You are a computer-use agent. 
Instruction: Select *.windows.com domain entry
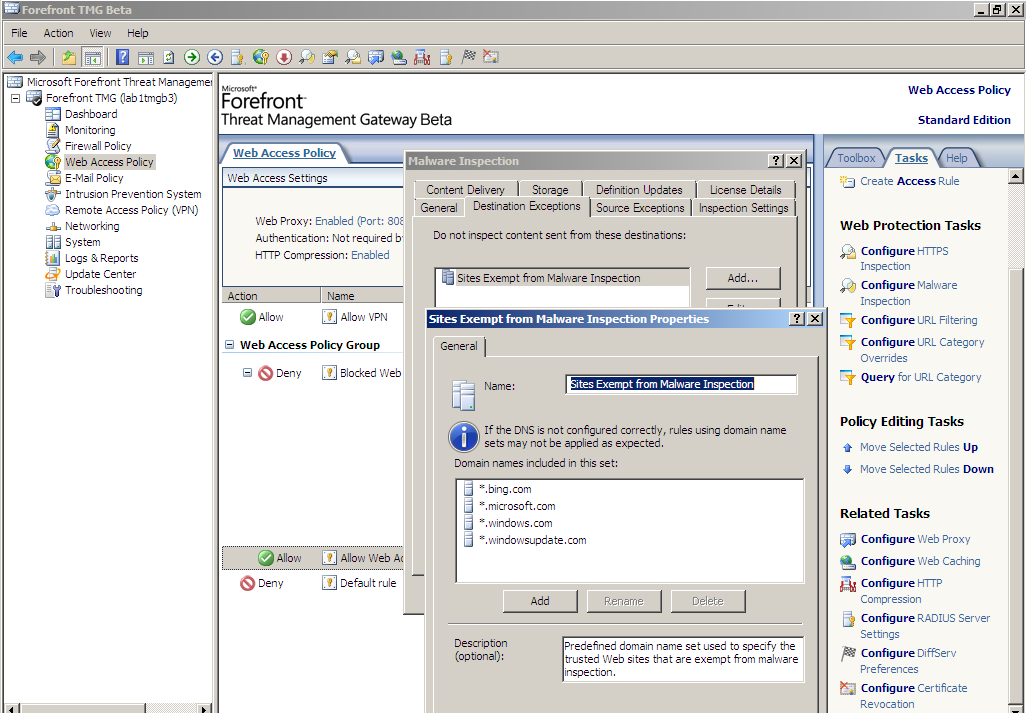[x=515, y=523]
